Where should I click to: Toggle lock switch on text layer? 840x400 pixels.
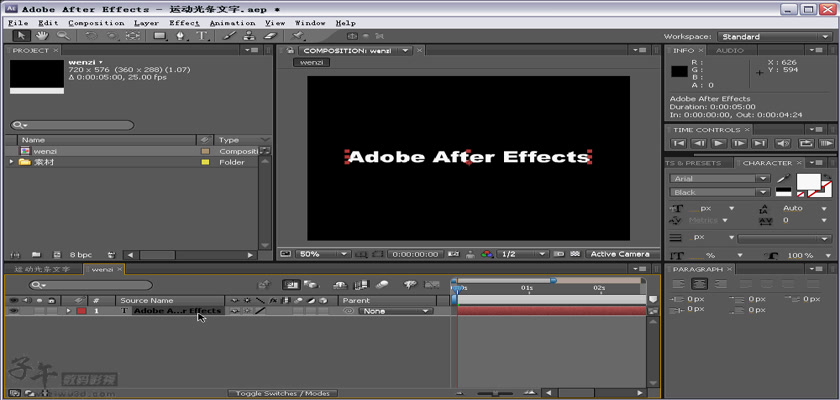coord(51,311)
